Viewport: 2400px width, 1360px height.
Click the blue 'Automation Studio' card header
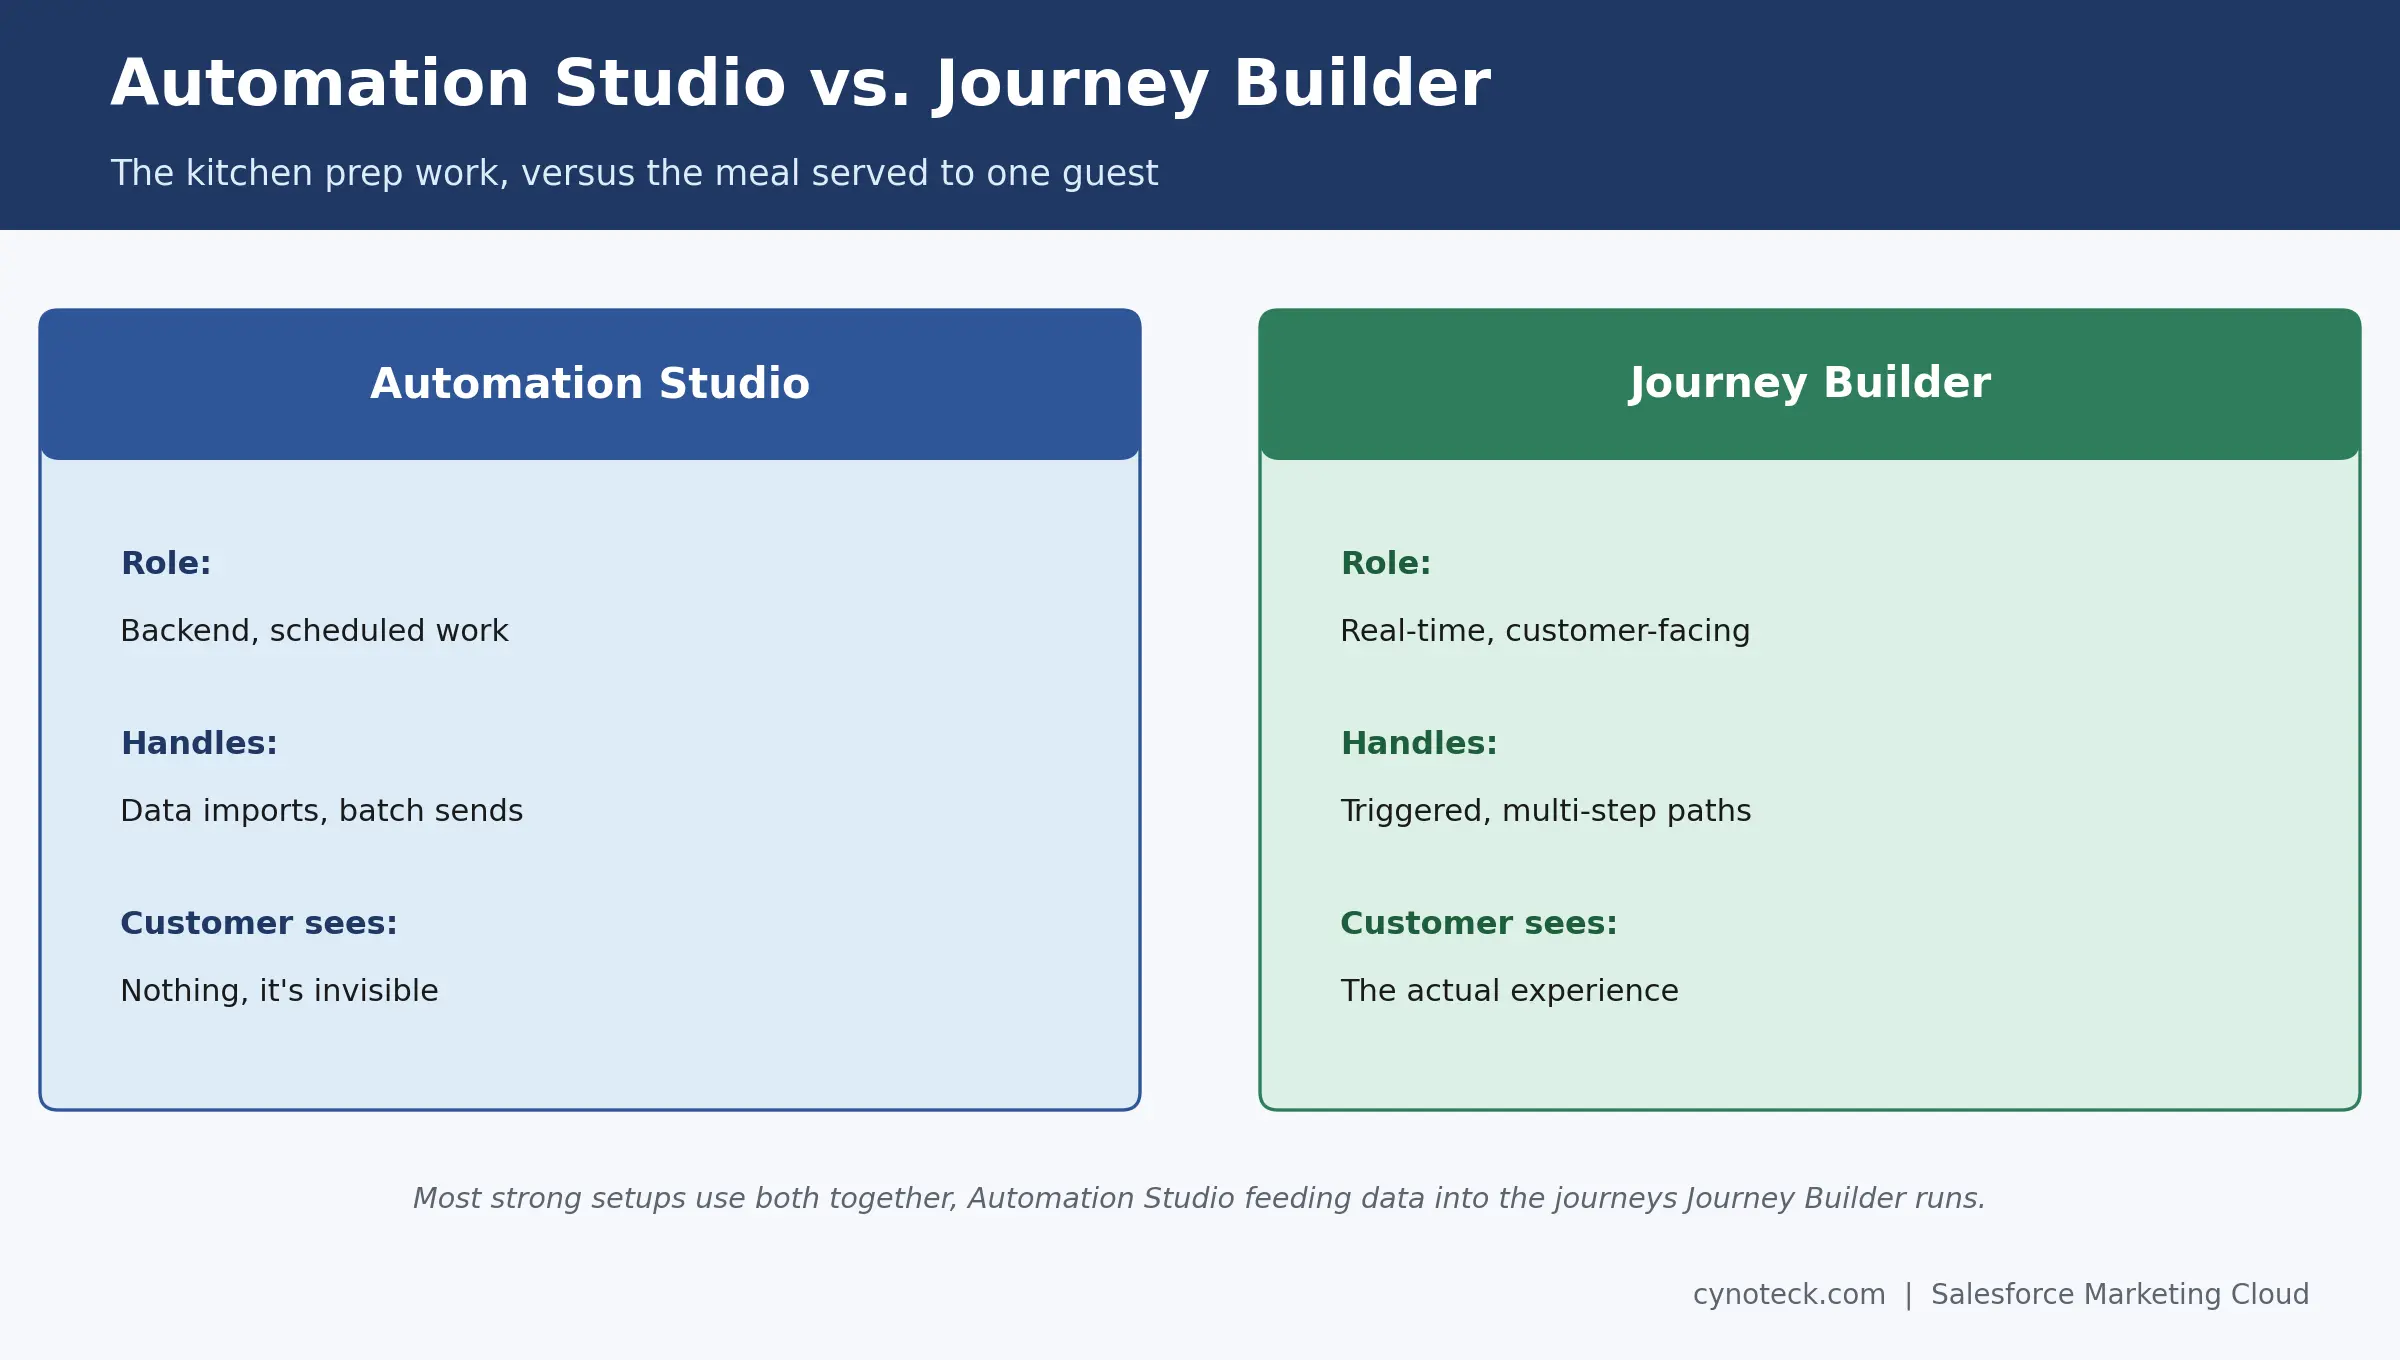click(x=590, y=384)
